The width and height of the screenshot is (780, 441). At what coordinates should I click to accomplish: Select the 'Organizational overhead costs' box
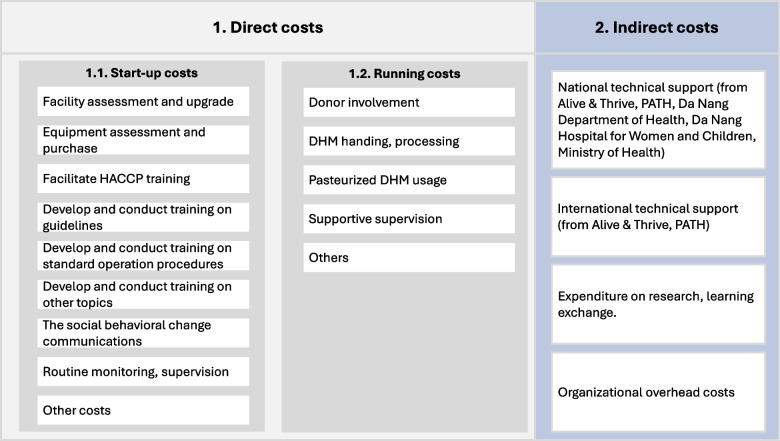[657, 392]
